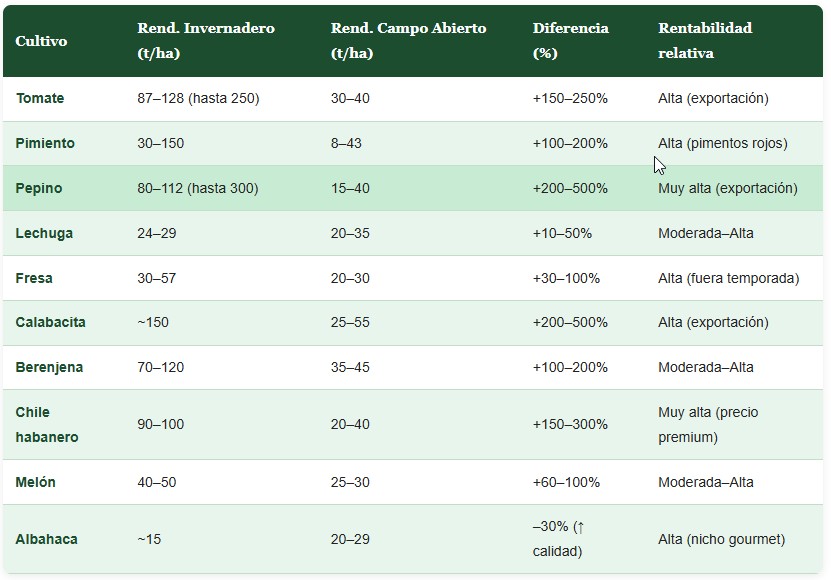The image size is (831, 580).
Task: Click the Rend. Campo Abierto column header
Action: coord(408,40)
